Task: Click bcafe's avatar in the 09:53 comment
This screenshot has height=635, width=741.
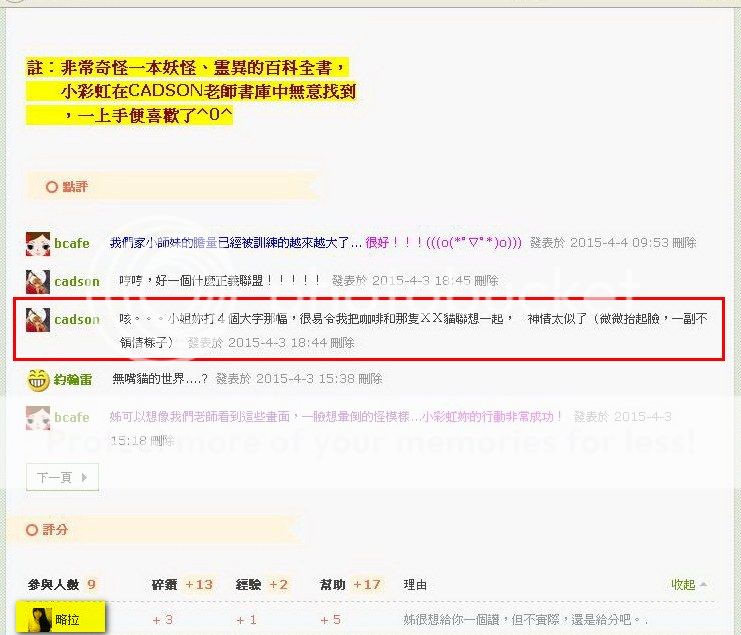Action: click(38, 243)
